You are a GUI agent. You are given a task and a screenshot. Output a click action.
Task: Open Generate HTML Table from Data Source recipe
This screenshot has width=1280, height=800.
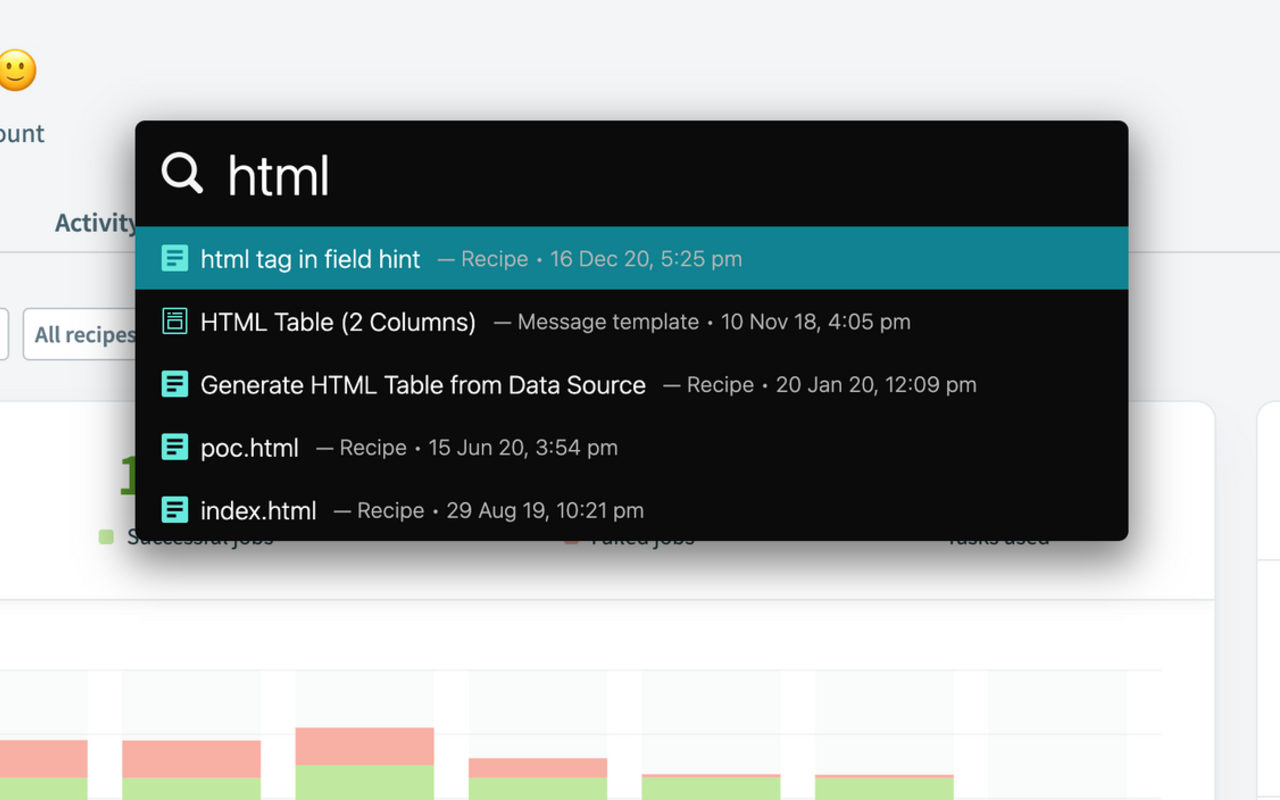click(x=423, y=385)
